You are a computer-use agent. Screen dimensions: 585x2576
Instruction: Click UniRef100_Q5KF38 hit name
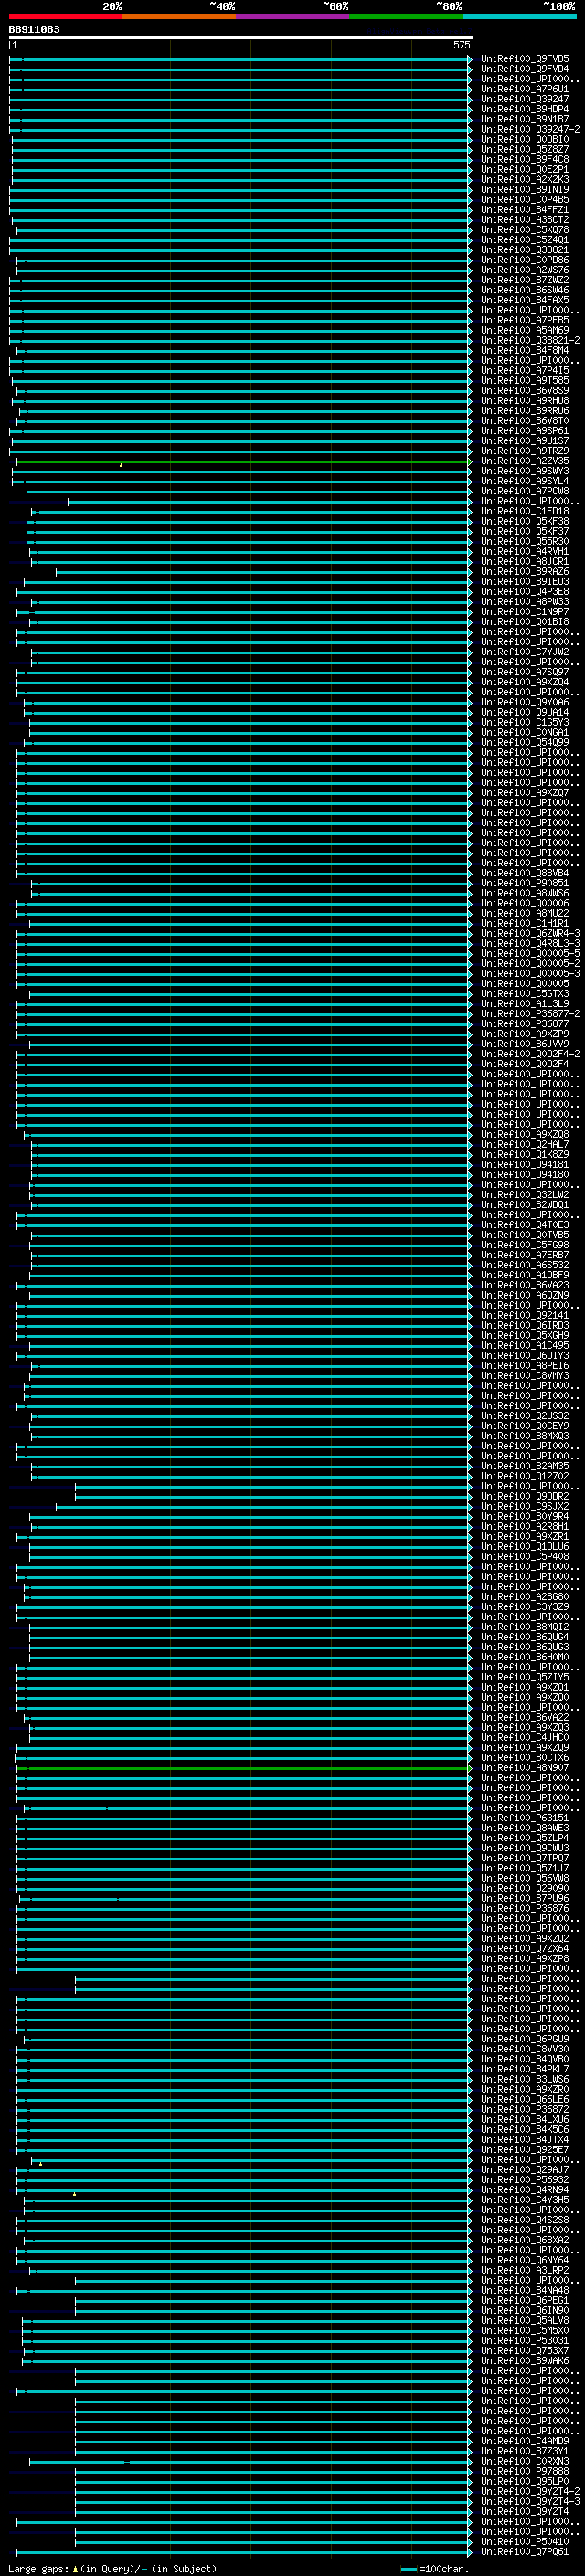(525, 521)
